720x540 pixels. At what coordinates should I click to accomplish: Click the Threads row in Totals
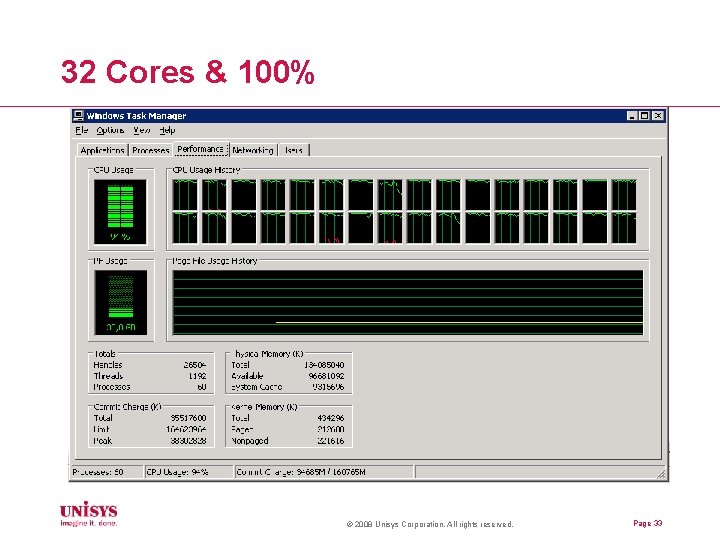(150, 376)
